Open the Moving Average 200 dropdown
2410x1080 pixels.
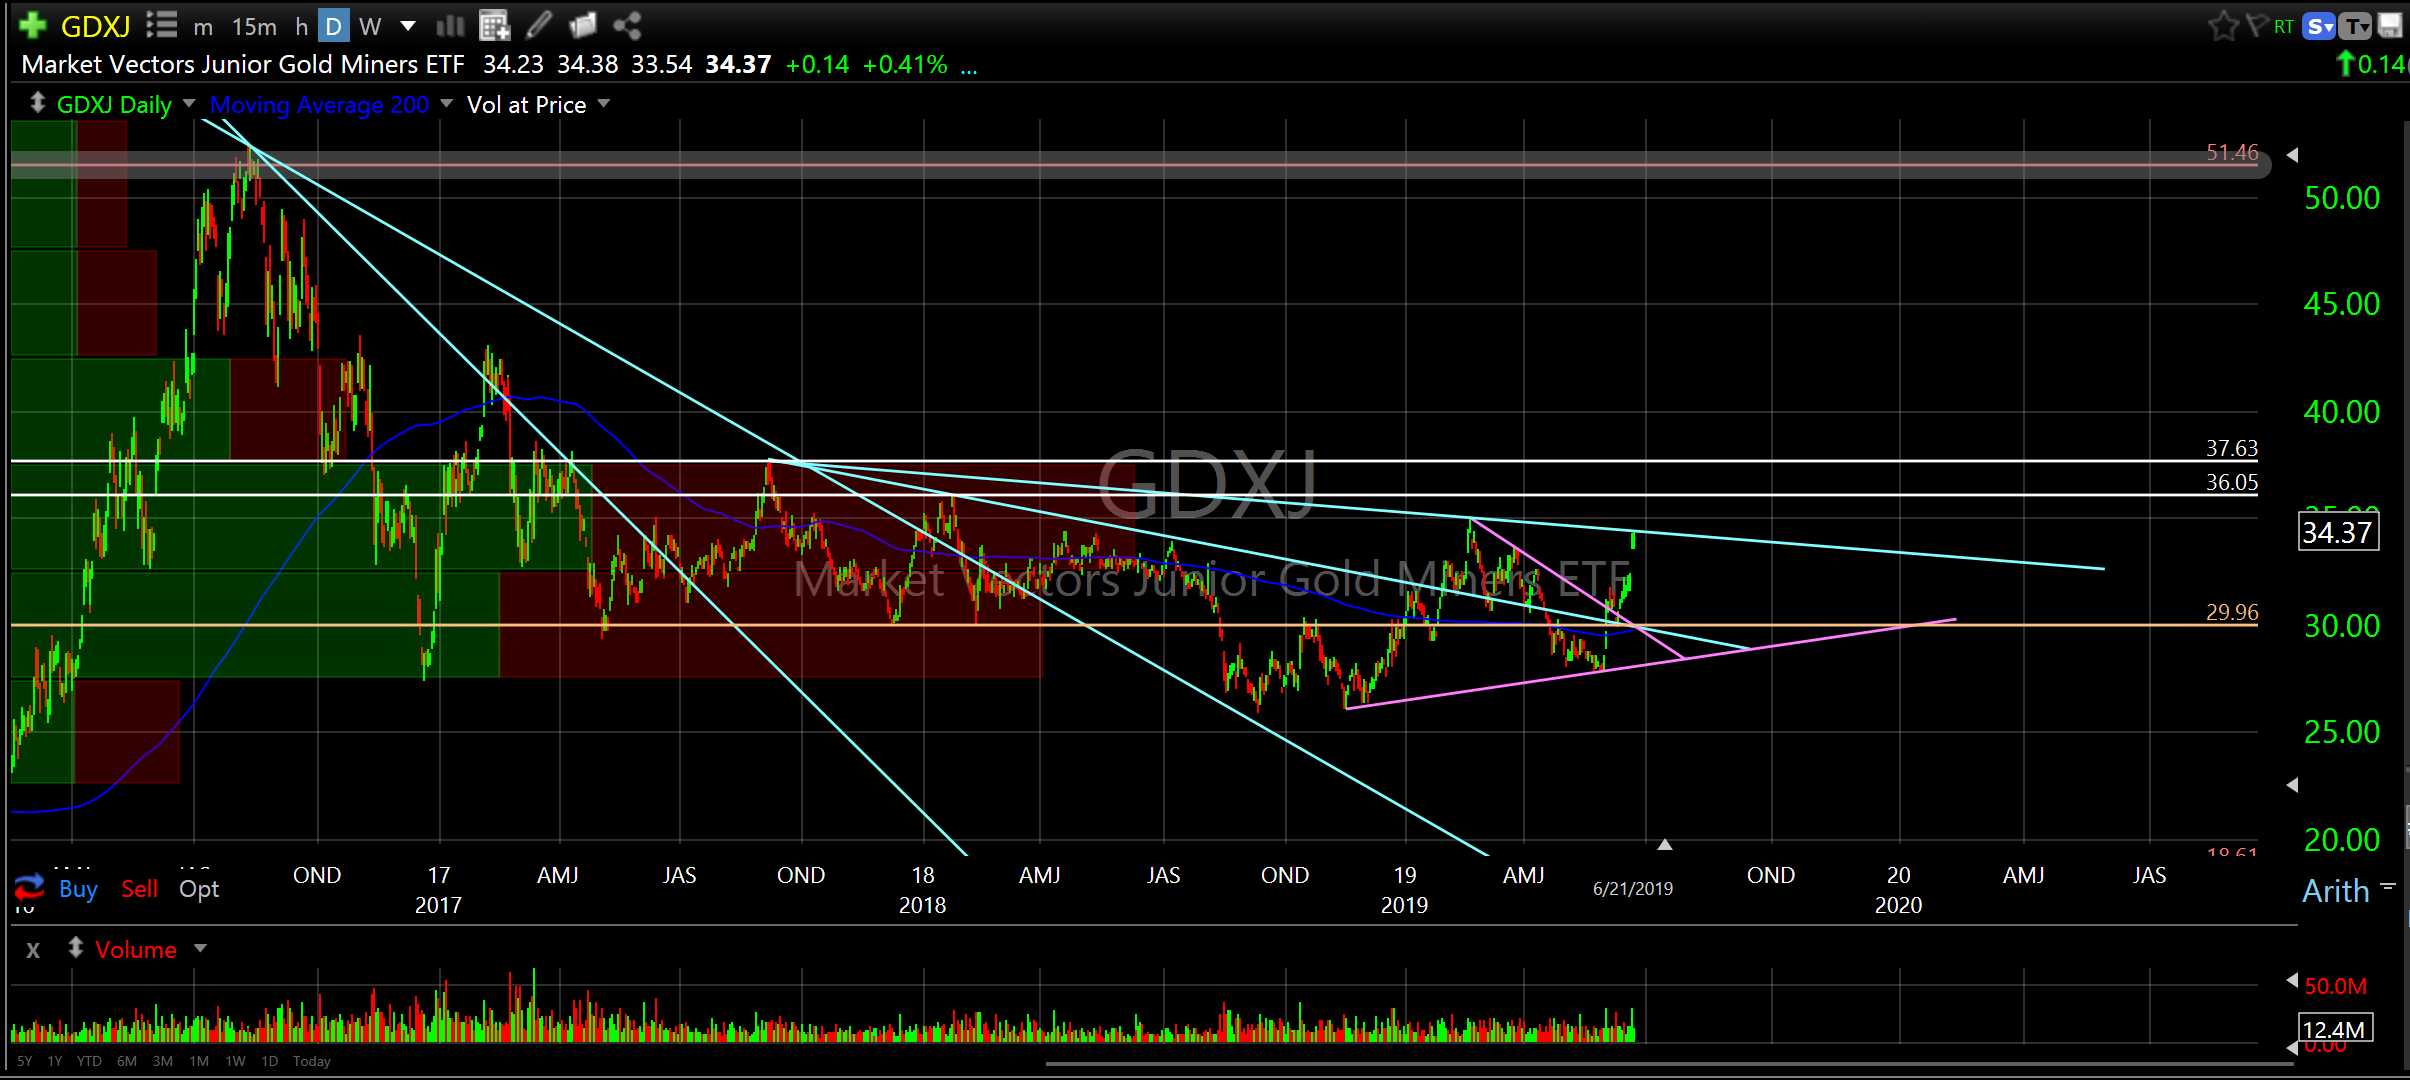(x=447, y=104)
